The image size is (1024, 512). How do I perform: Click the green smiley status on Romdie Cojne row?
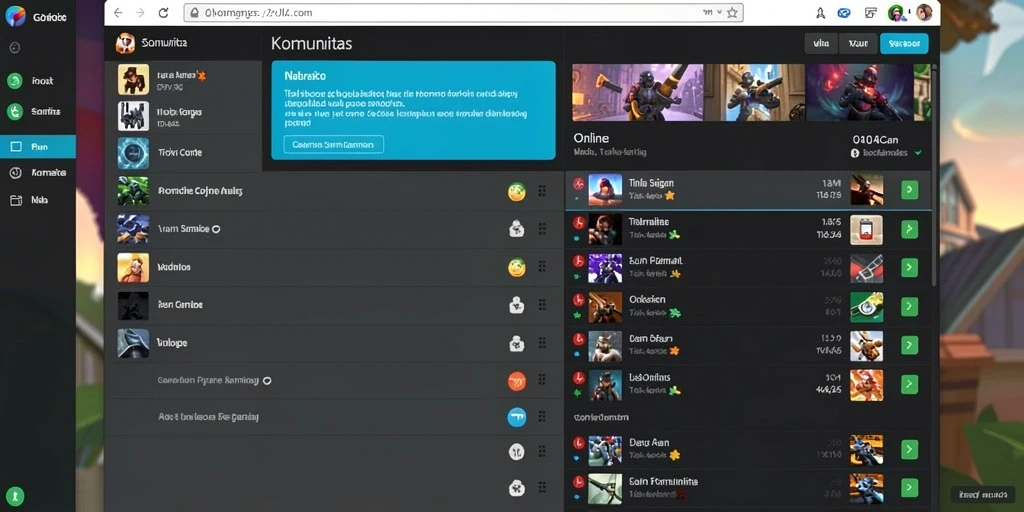(x=517, y=192)
